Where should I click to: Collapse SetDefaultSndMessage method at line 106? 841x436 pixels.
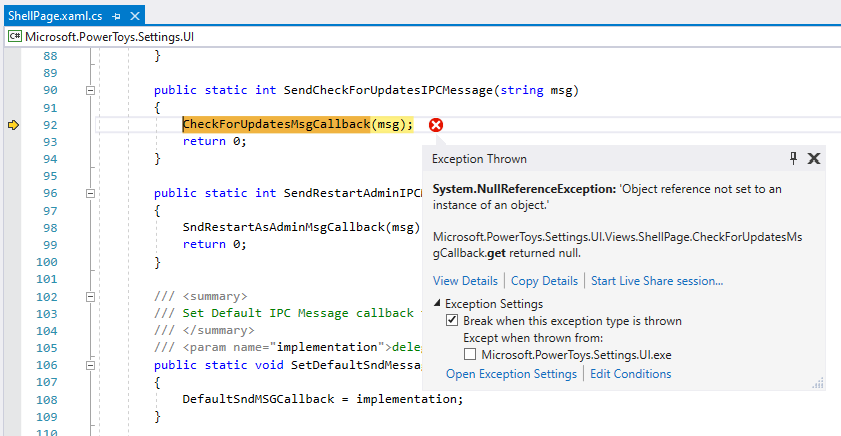[90, 365]
